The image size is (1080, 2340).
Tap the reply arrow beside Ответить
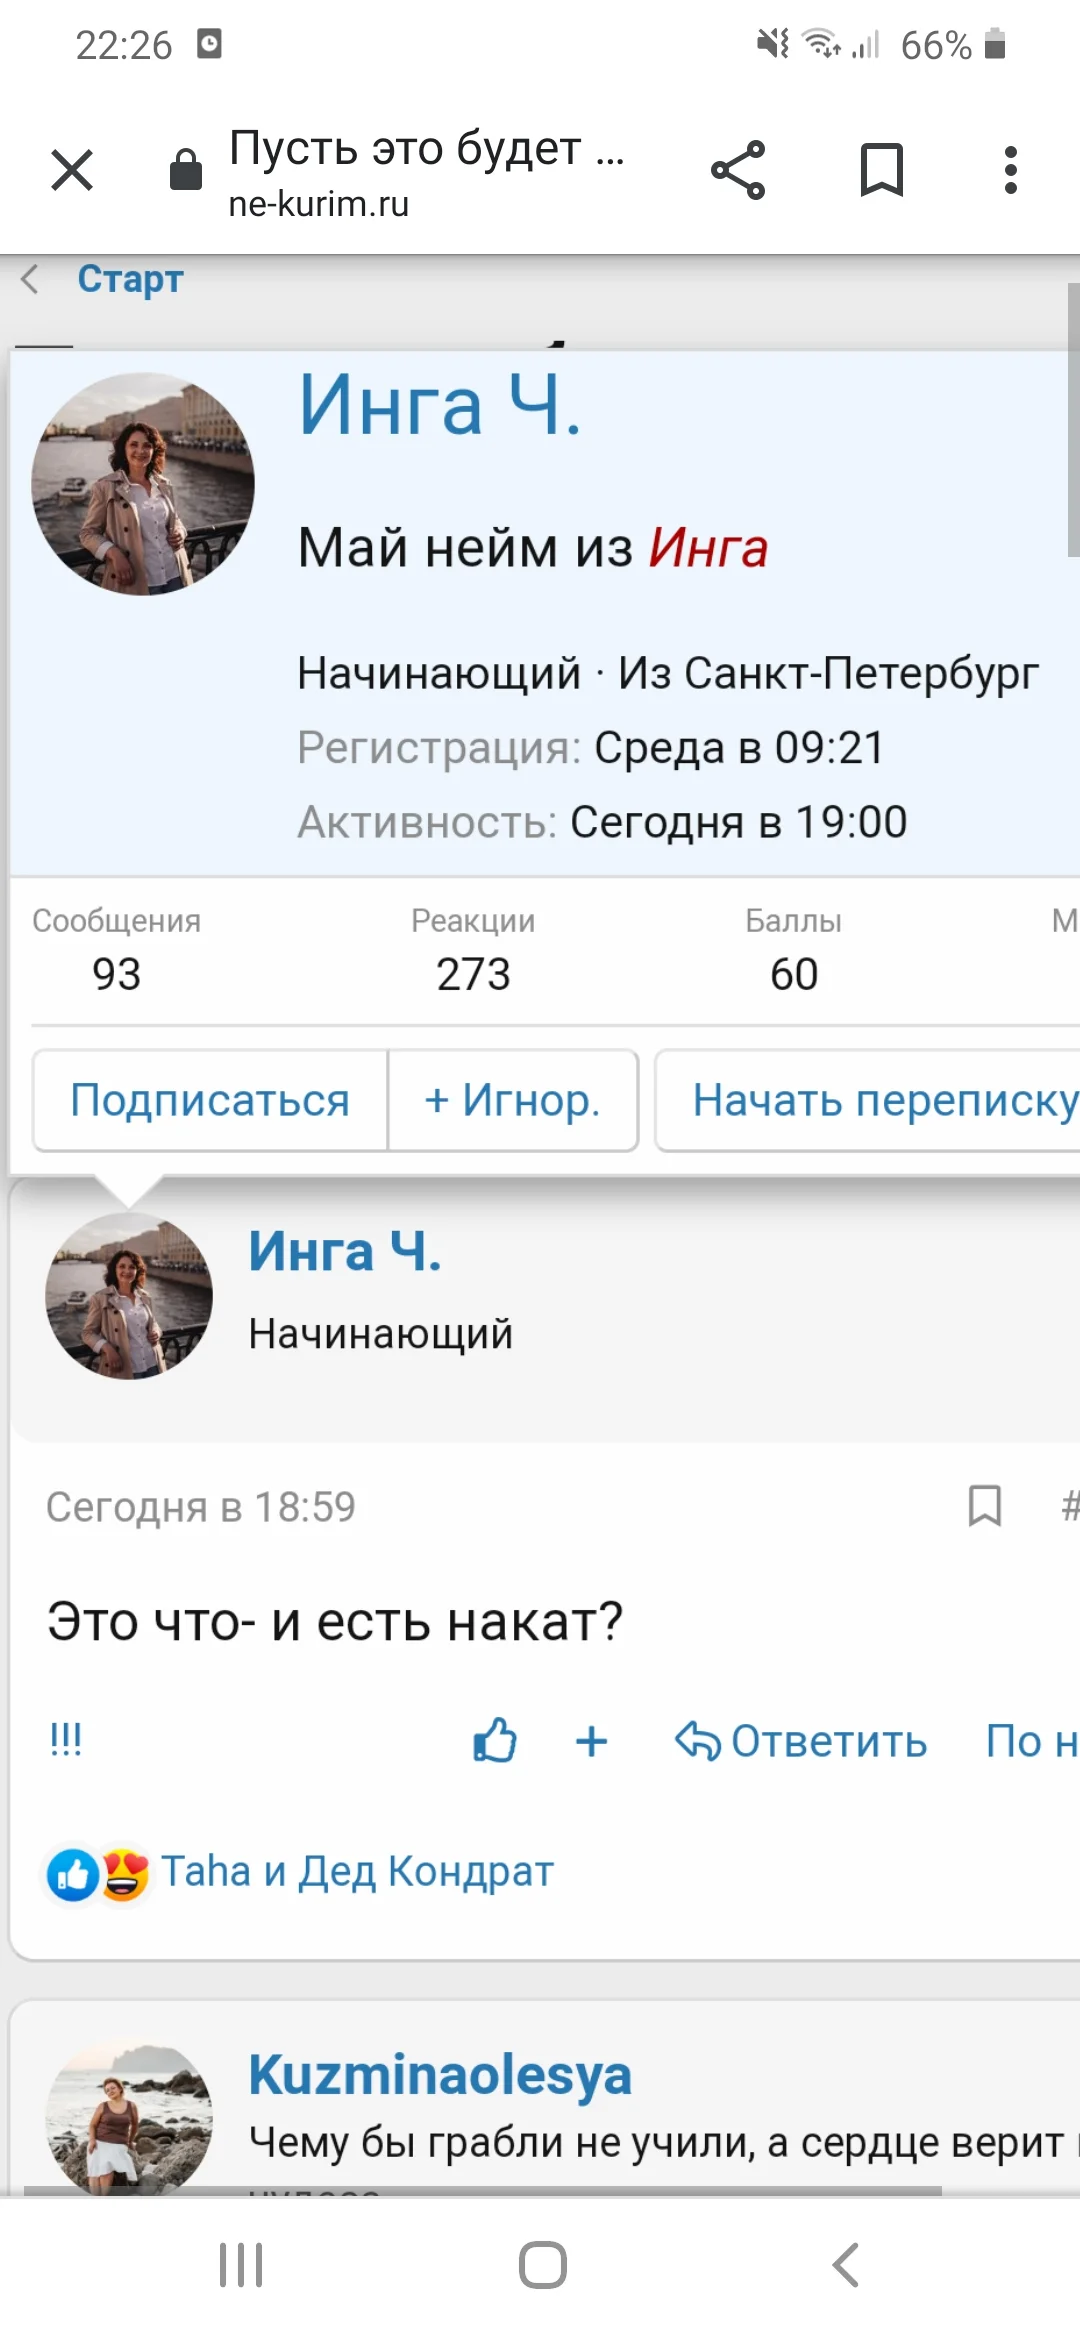[x=700, y=1740]
